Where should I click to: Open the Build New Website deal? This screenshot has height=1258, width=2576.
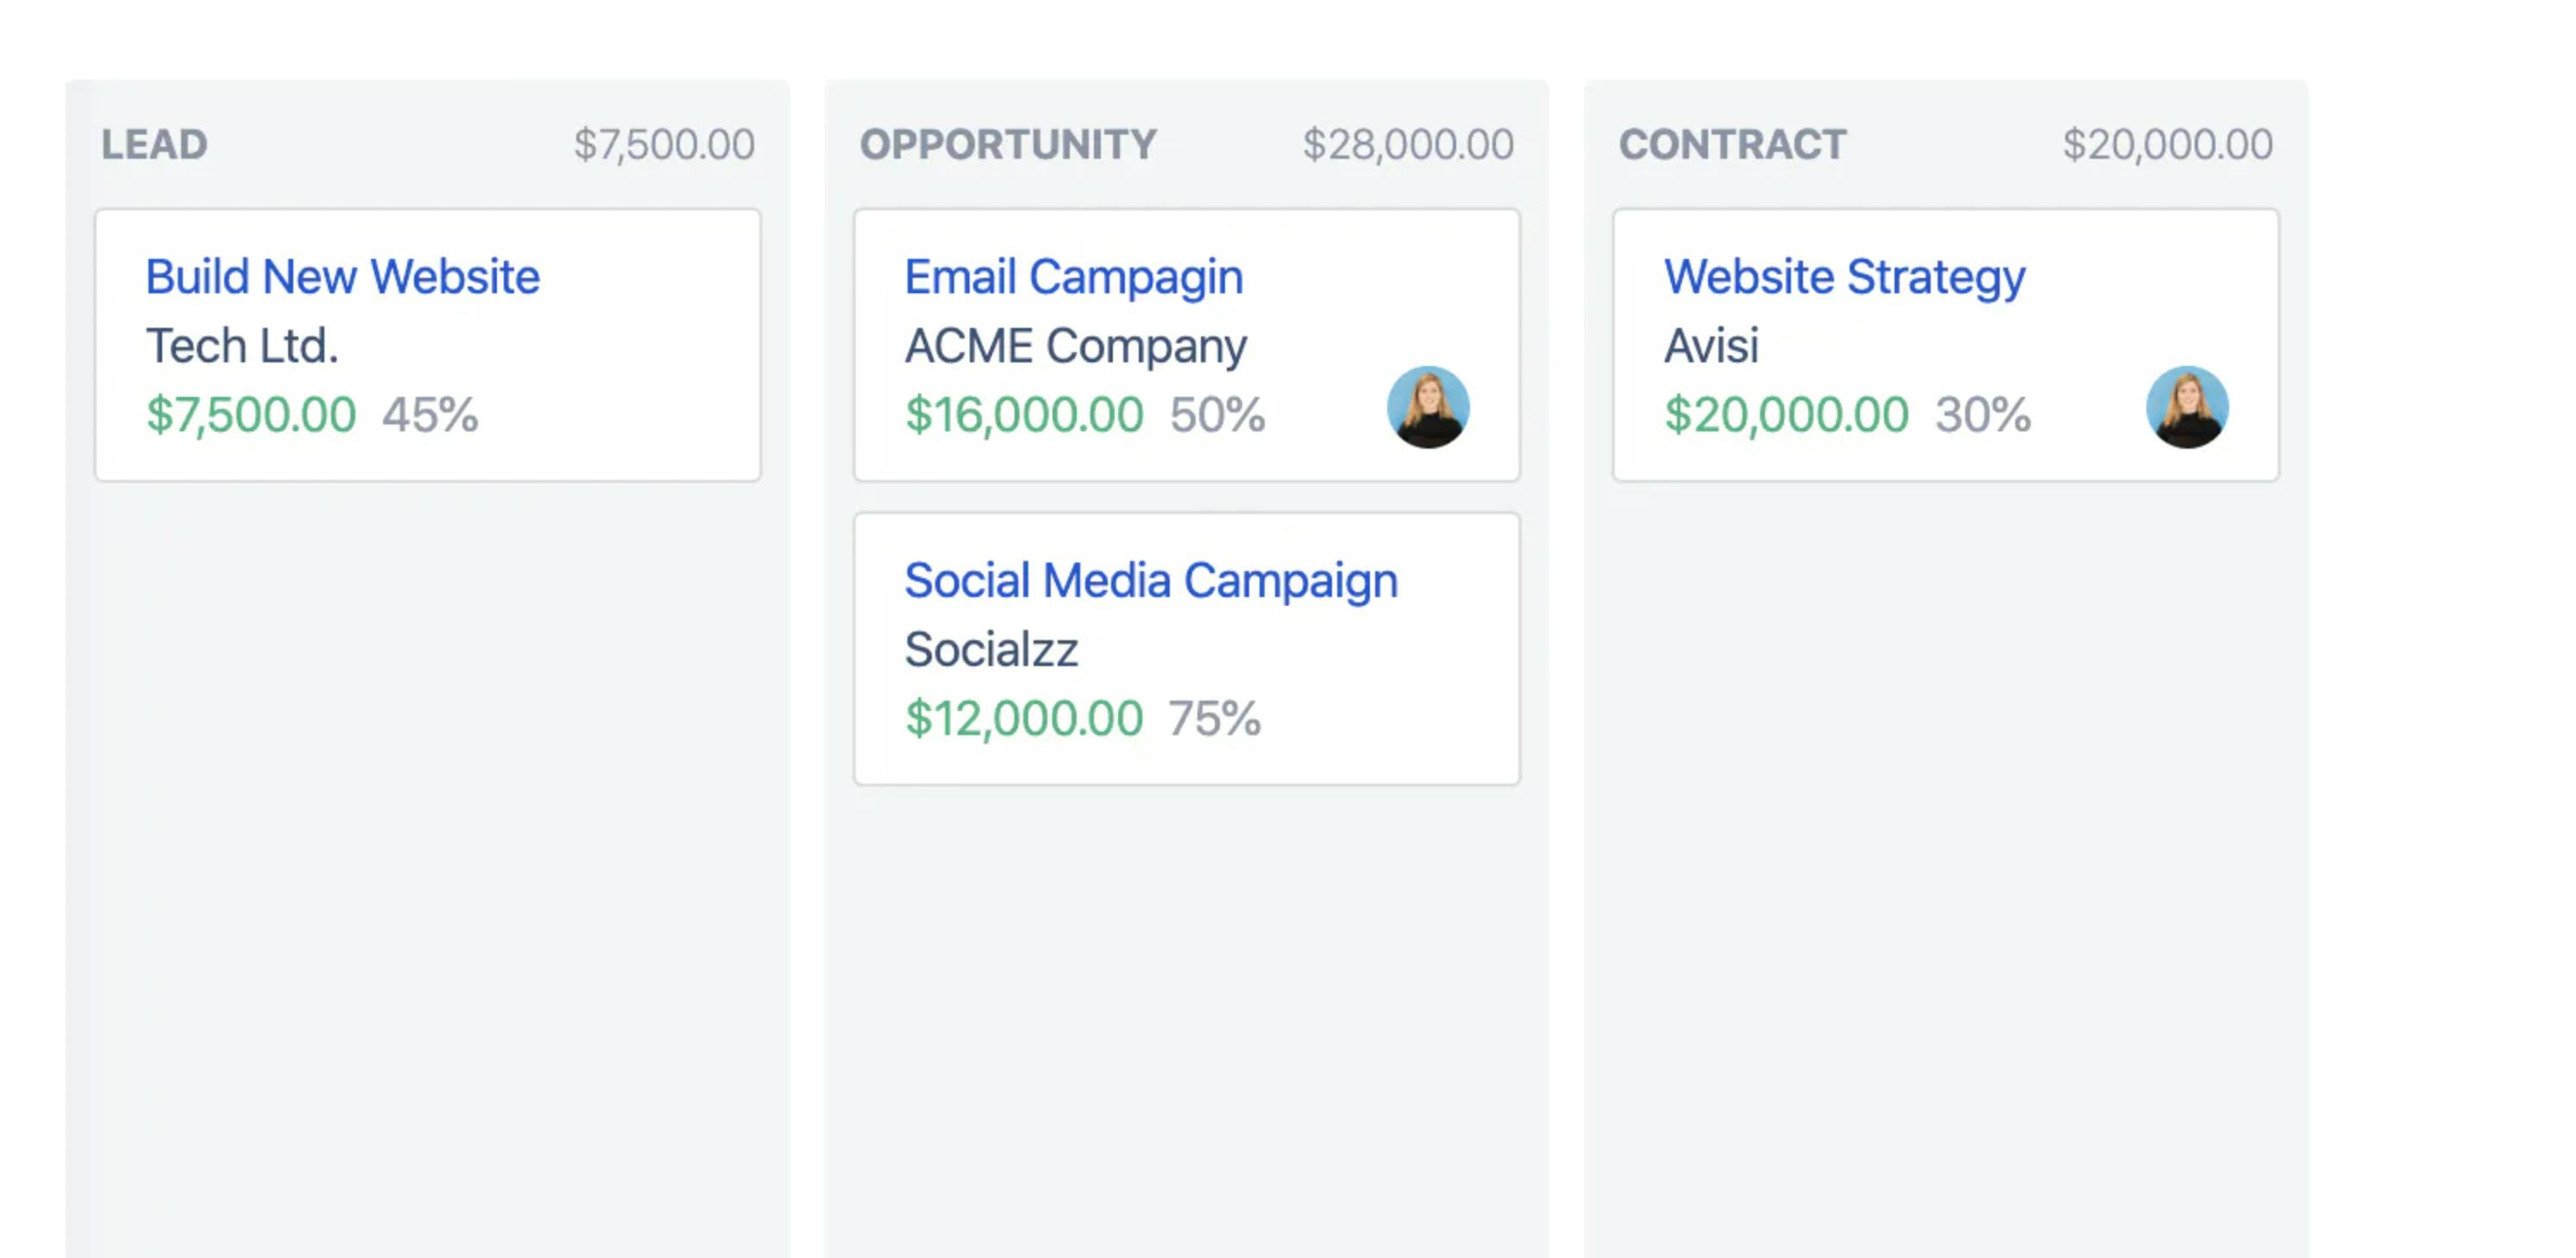(342, 277)
